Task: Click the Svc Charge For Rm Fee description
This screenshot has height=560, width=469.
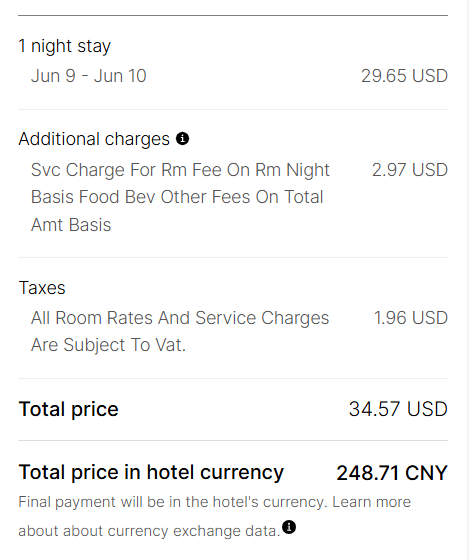Action: click(180, 198)
